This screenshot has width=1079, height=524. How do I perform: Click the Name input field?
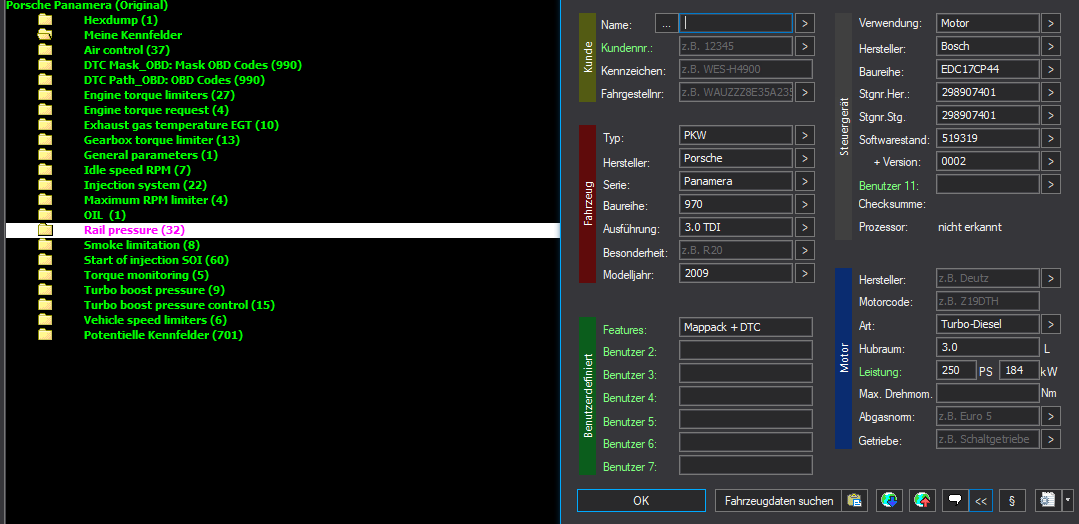coord(736,23)
